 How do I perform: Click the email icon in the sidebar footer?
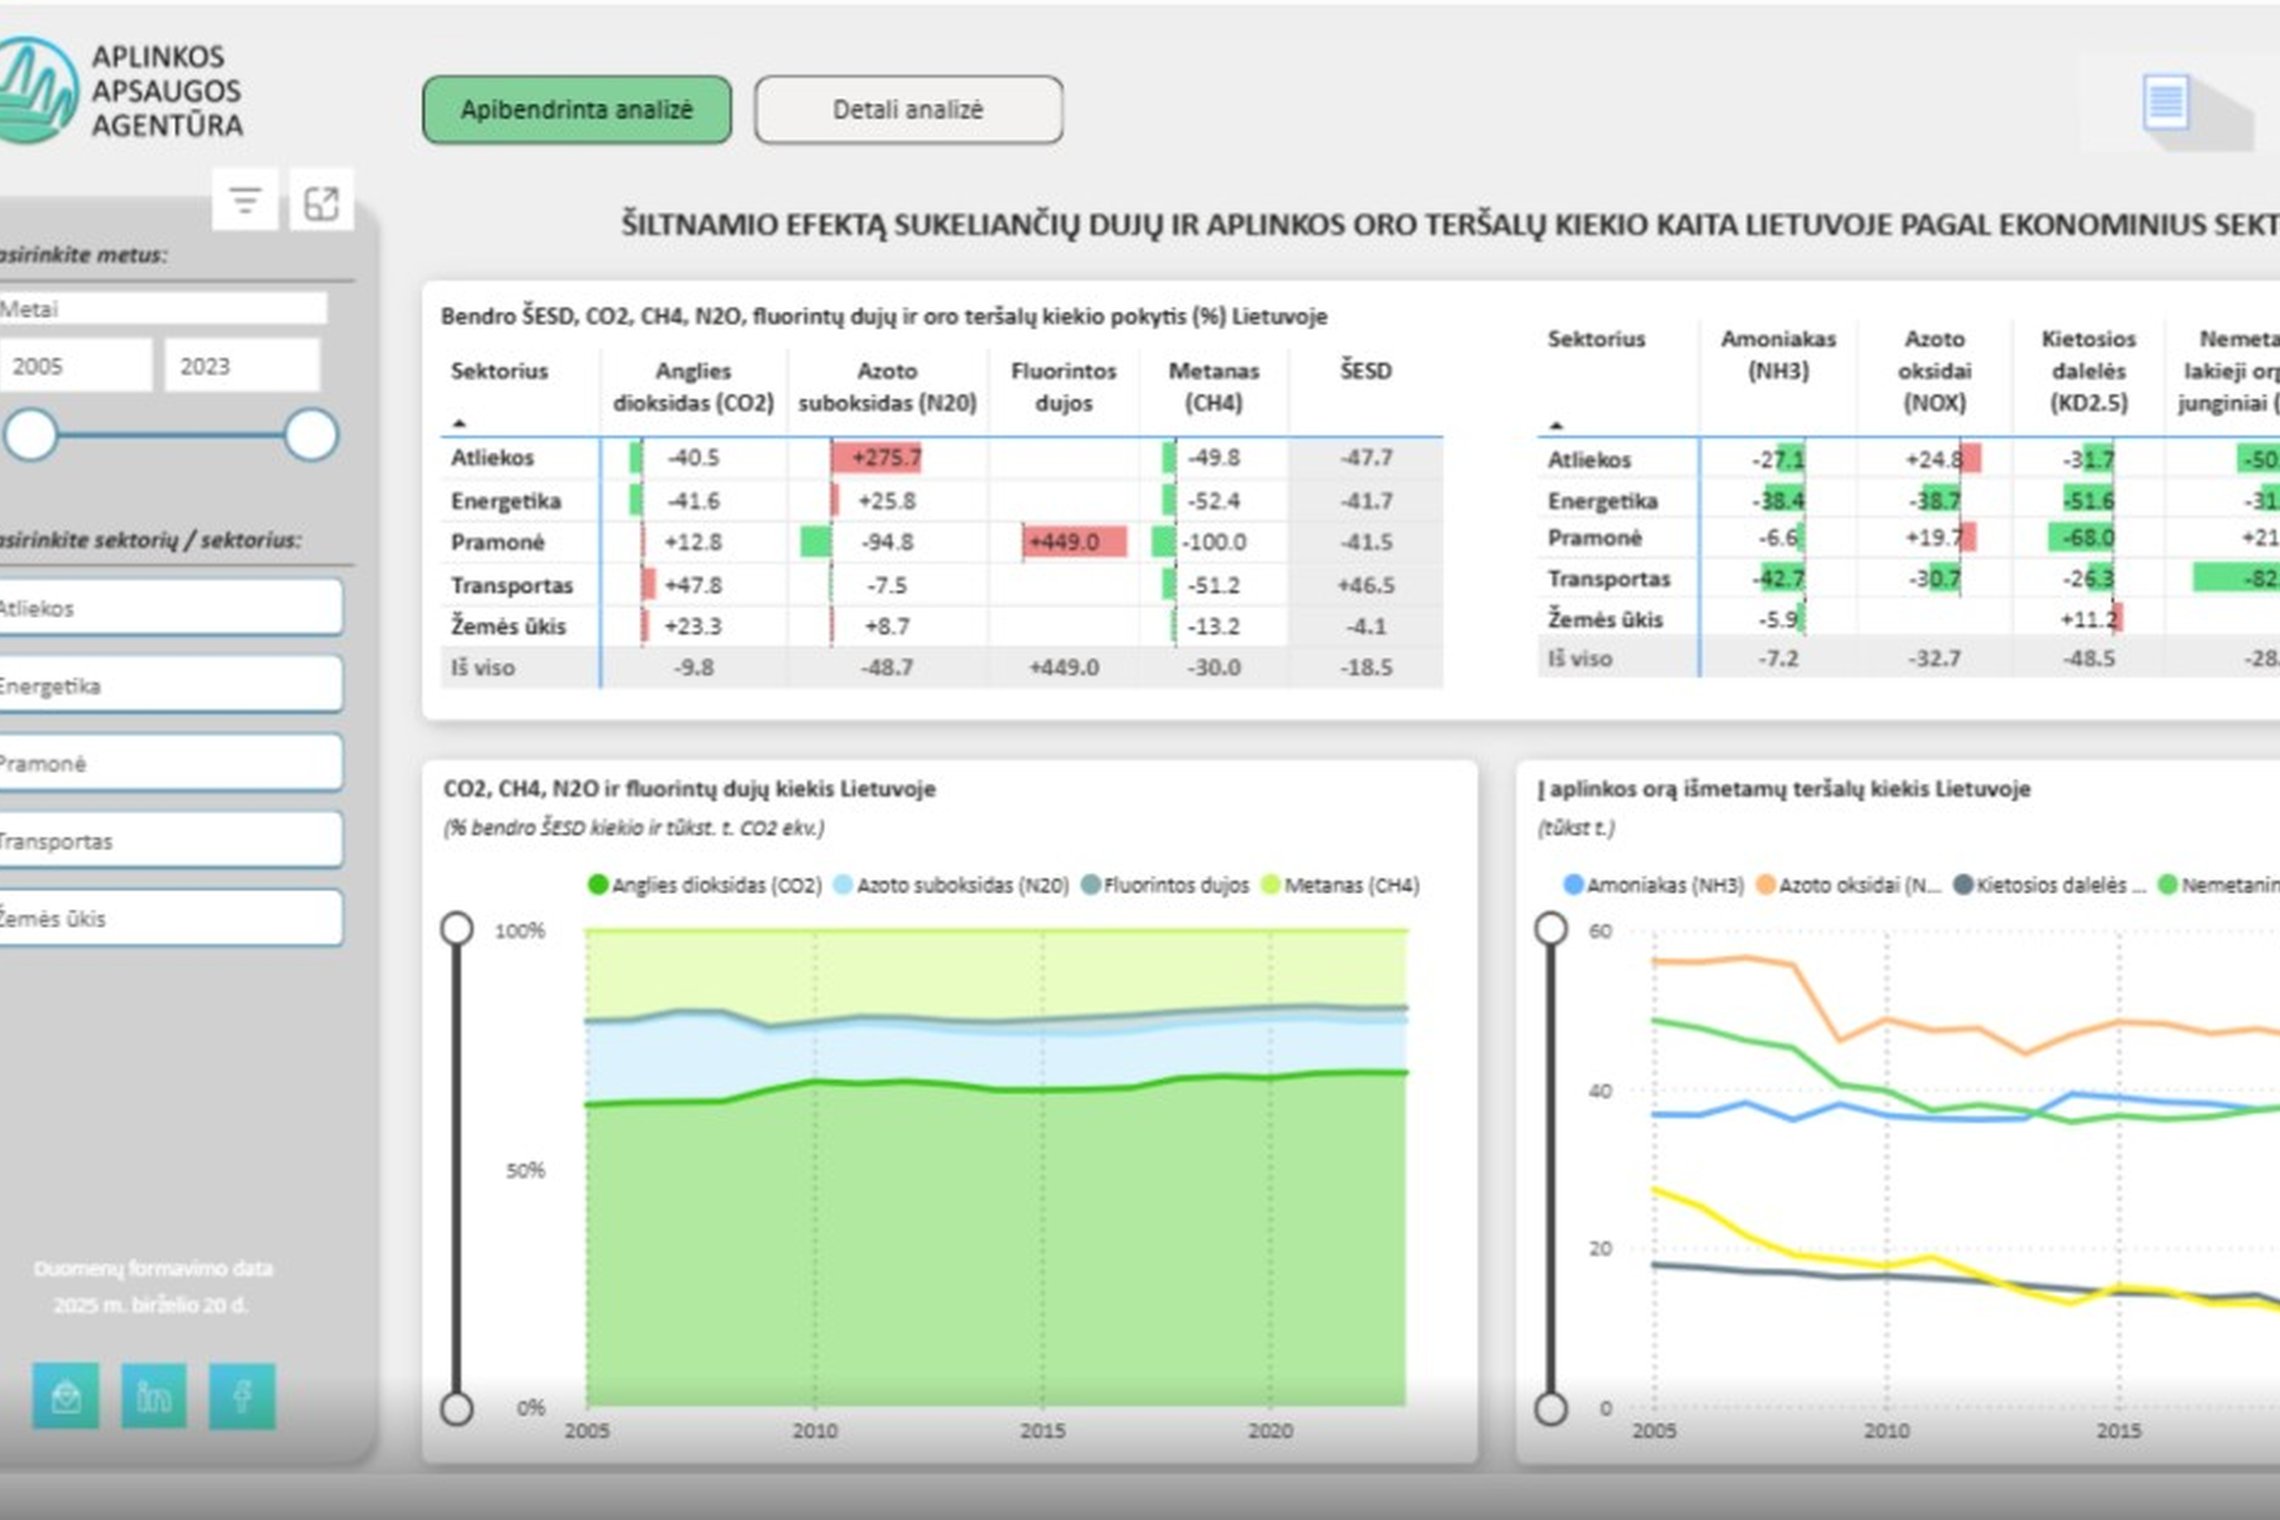tap(66, 1394)
